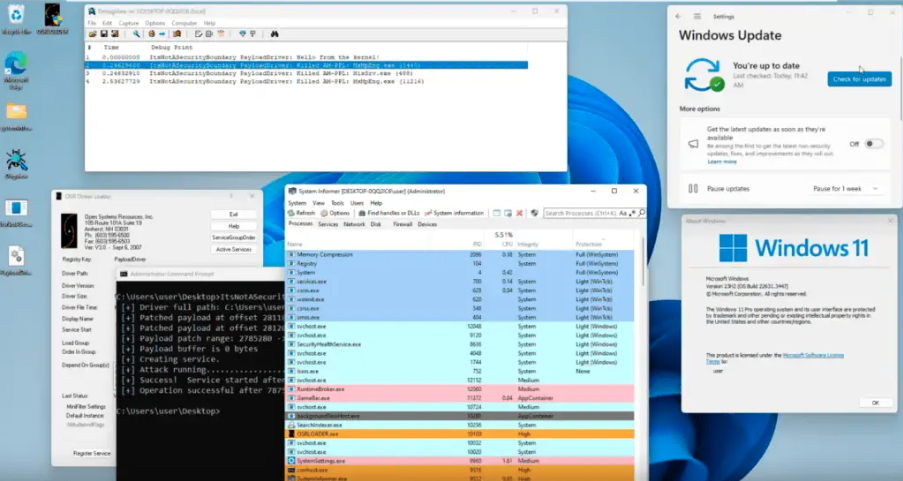Switch to the Services tab
Screen dimensions: 903x481
[x=328, y=224]
